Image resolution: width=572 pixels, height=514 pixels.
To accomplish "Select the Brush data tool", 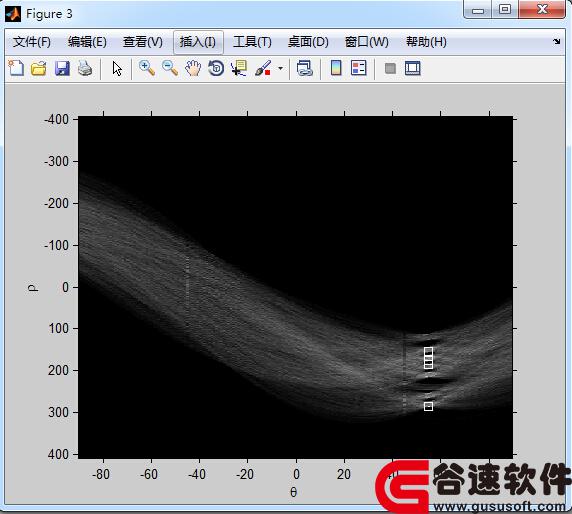I will [x=263, y=68].
